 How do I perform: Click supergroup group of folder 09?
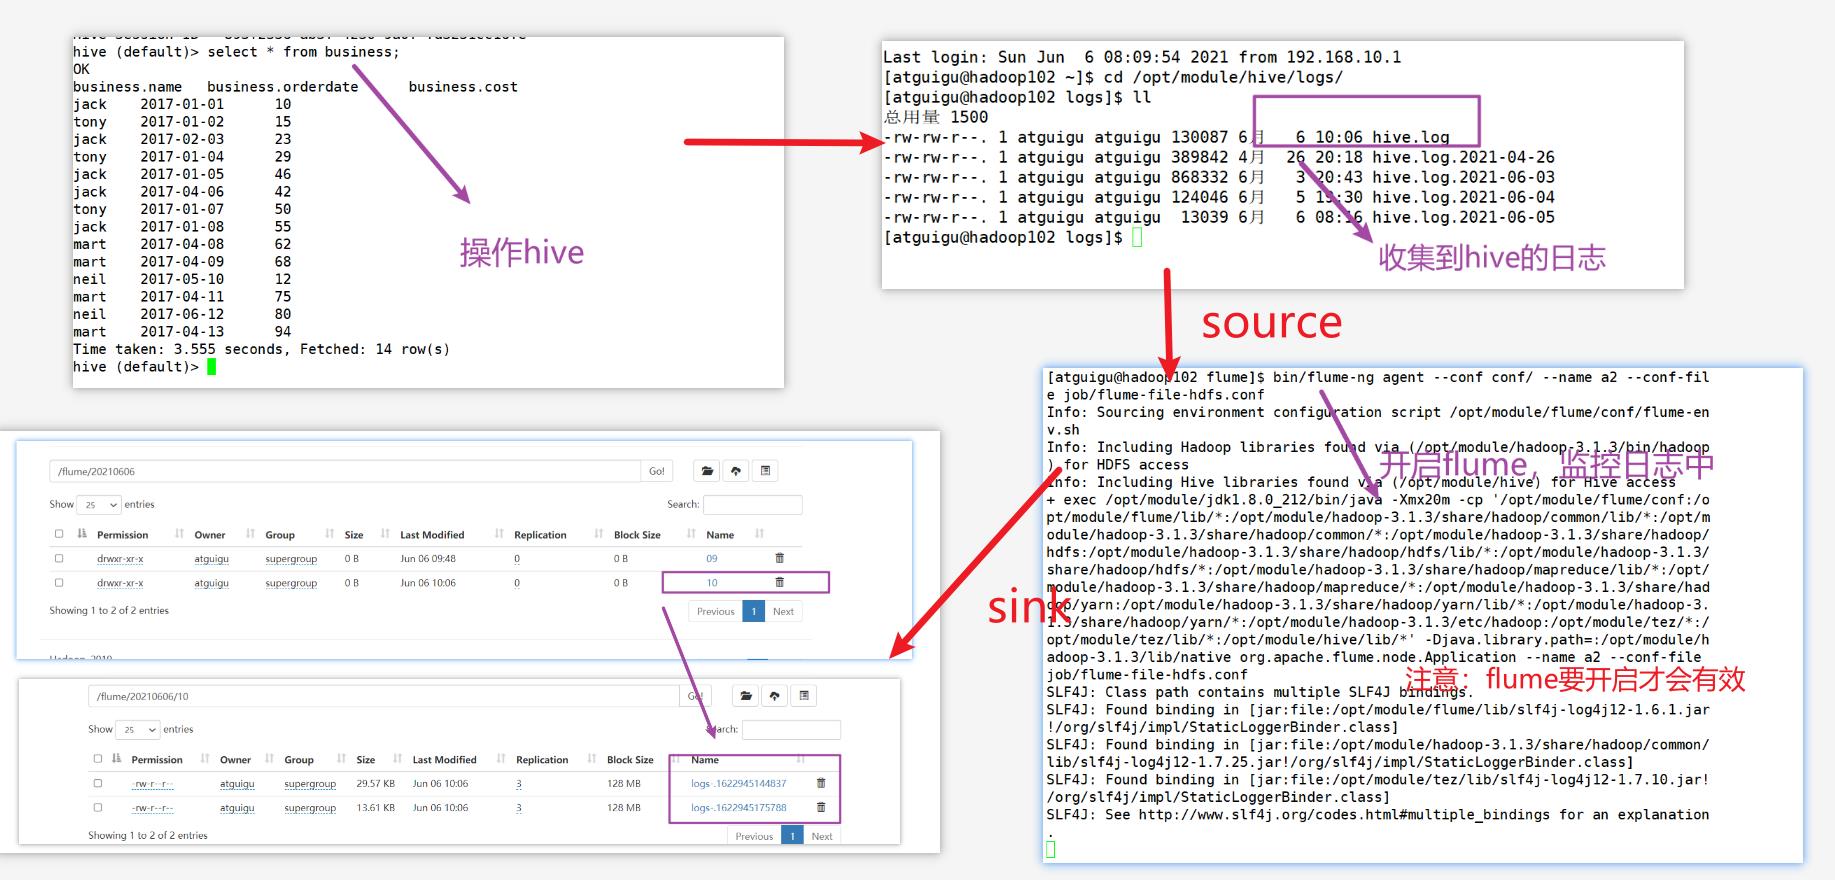pos(291,559)
